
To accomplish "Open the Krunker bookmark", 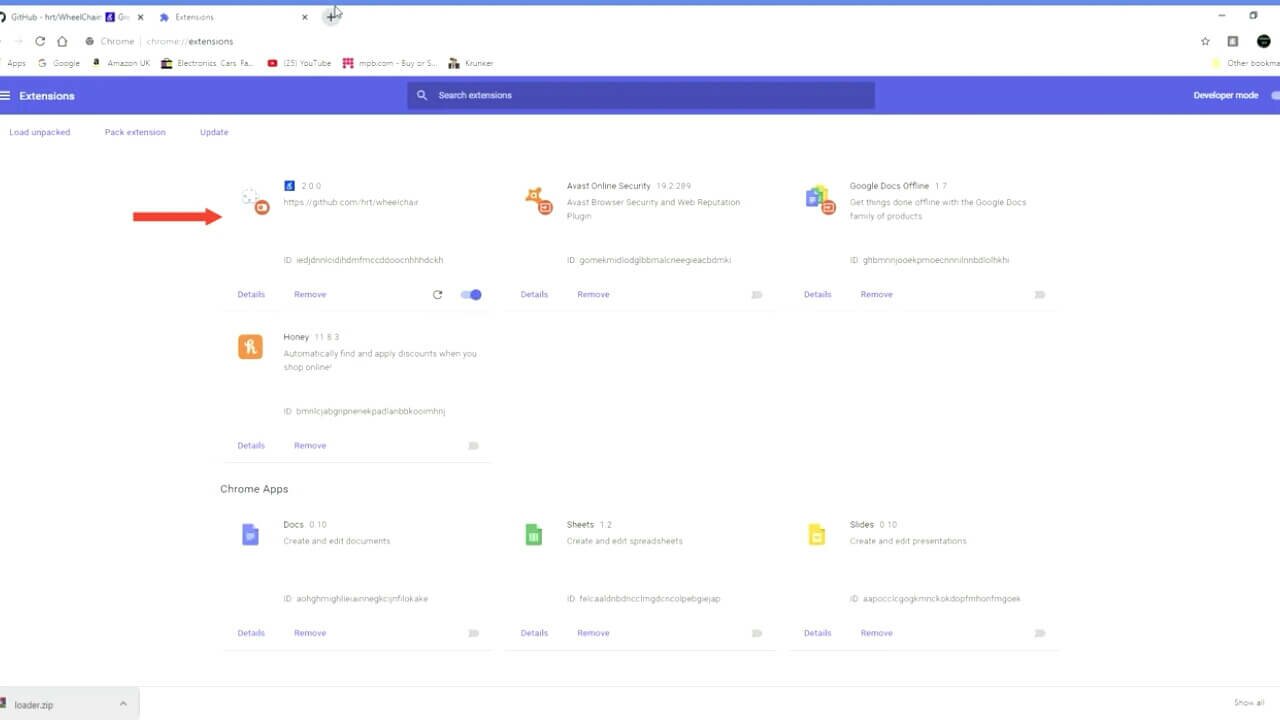I will coord(471,63).
